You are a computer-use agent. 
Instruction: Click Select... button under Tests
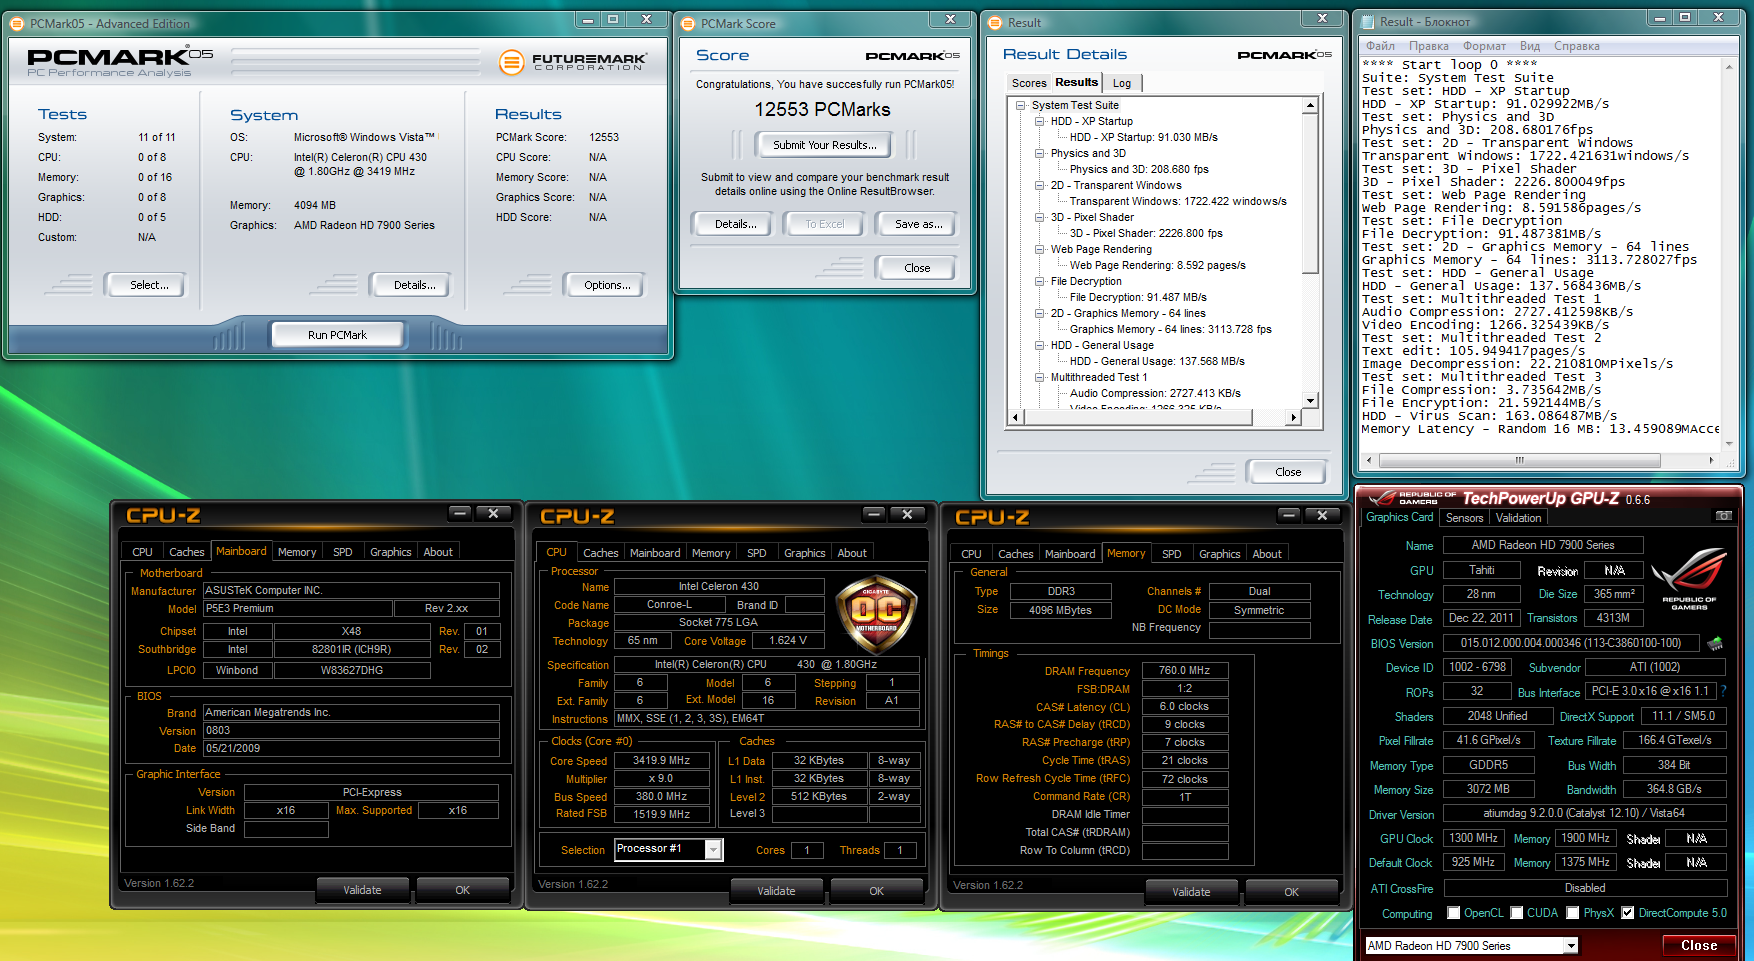pos(148,285)
